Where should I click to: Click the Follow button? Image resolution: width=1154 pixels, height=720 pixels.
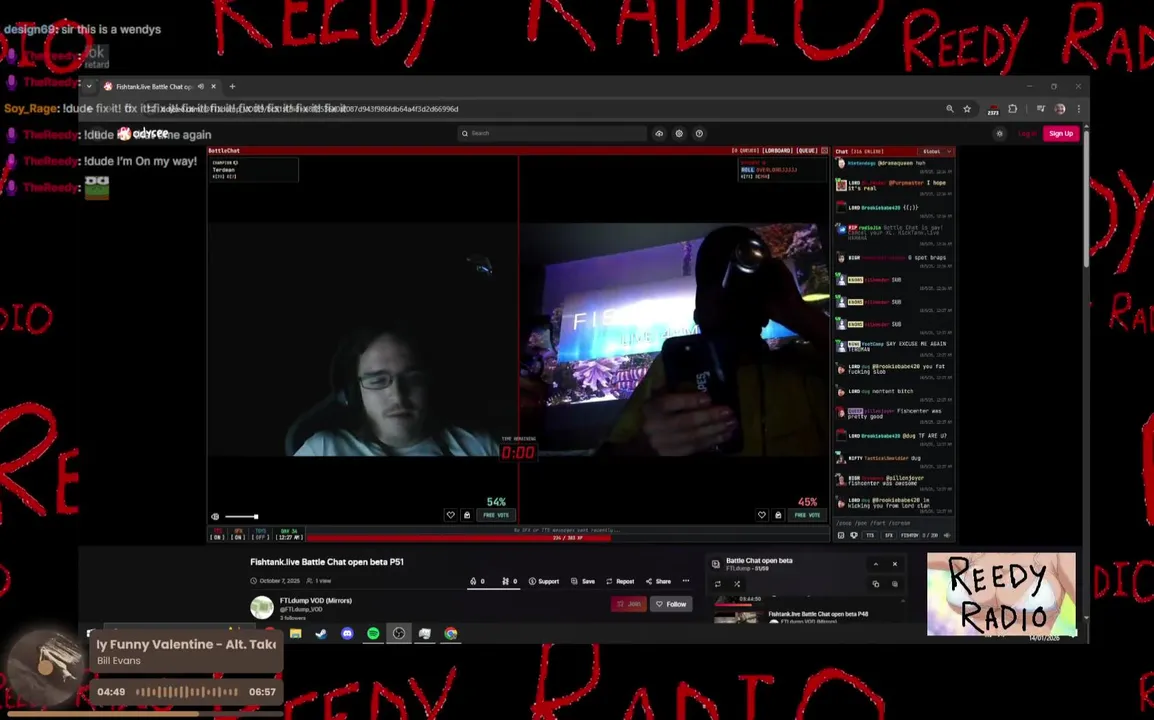tap(671, 604)
